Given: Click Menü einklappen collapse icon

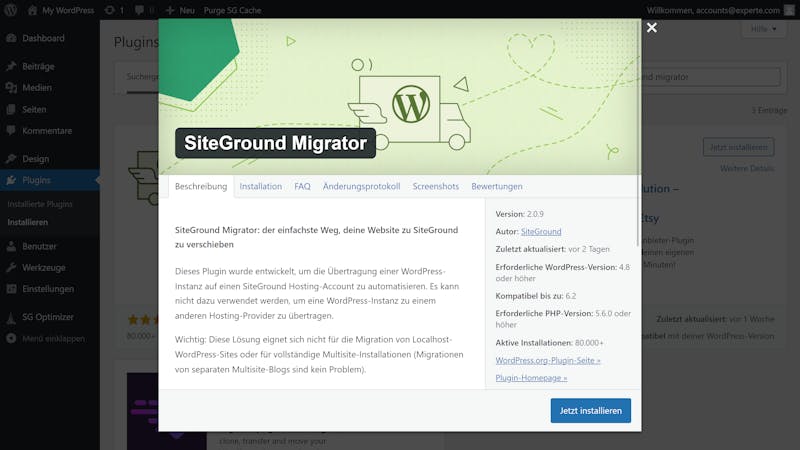Looking at the screenshot, I should pos(11,338).
